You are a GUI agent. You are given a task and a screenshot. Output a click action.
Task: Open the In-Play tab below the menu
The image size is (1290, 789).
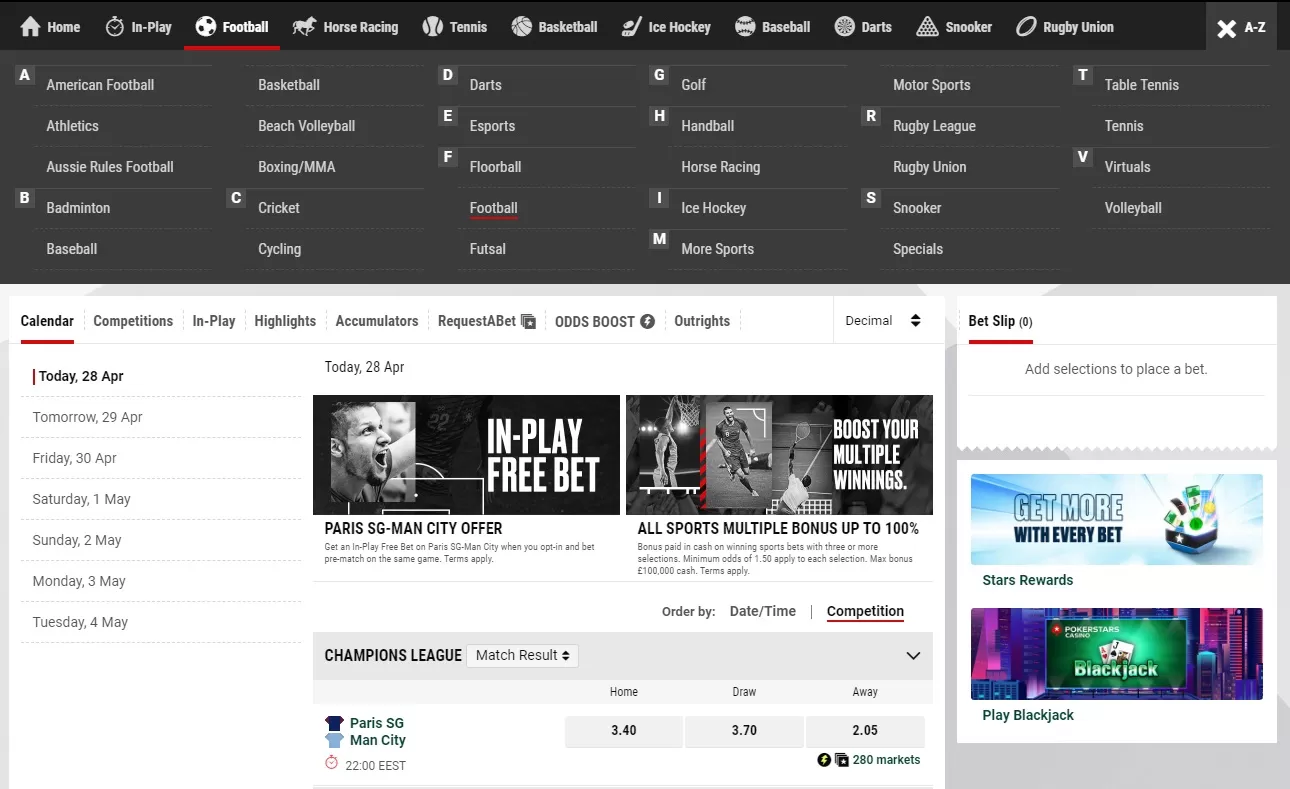tap(214, 321)
